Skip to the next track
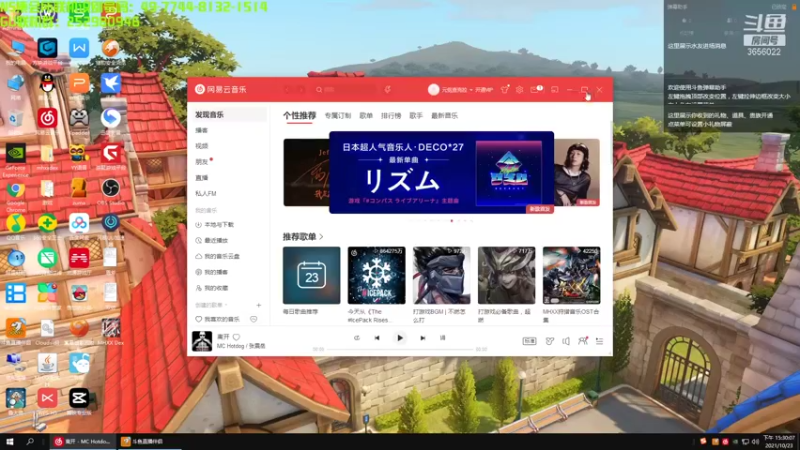This screenshot has width=800, height=450. 422,338
